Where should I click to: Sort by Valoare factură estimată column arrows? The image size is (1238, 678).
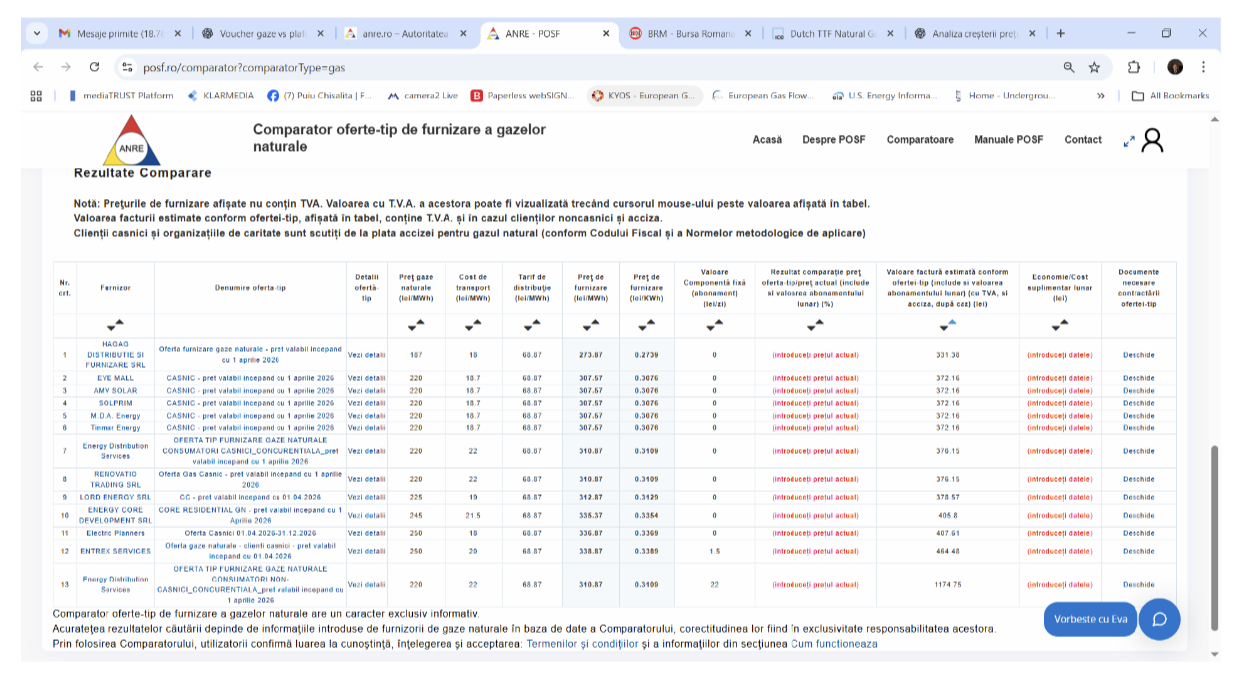(x=947, y=325)
